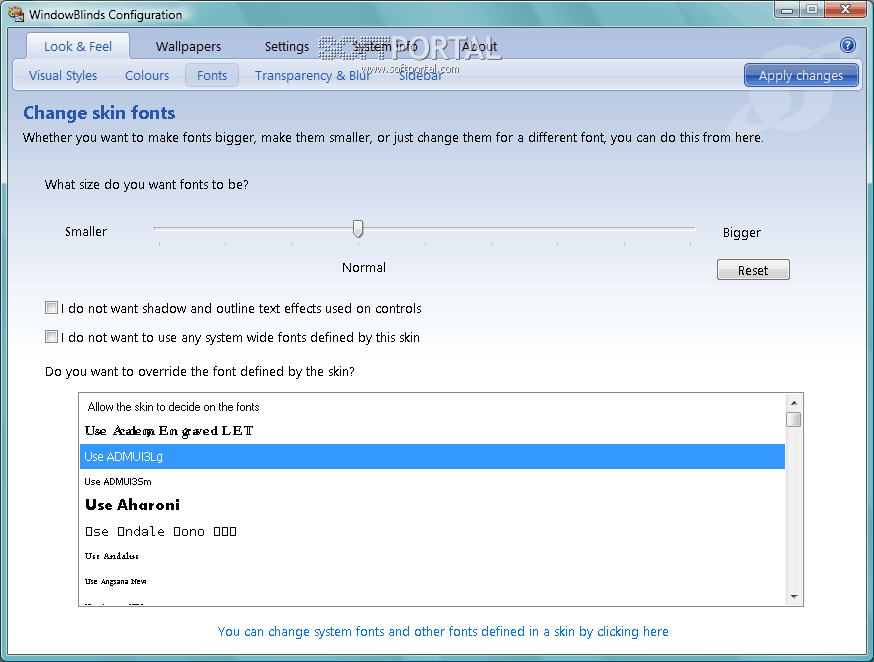Select the Use ADMUI3Sm font entry

coord(432,481)
